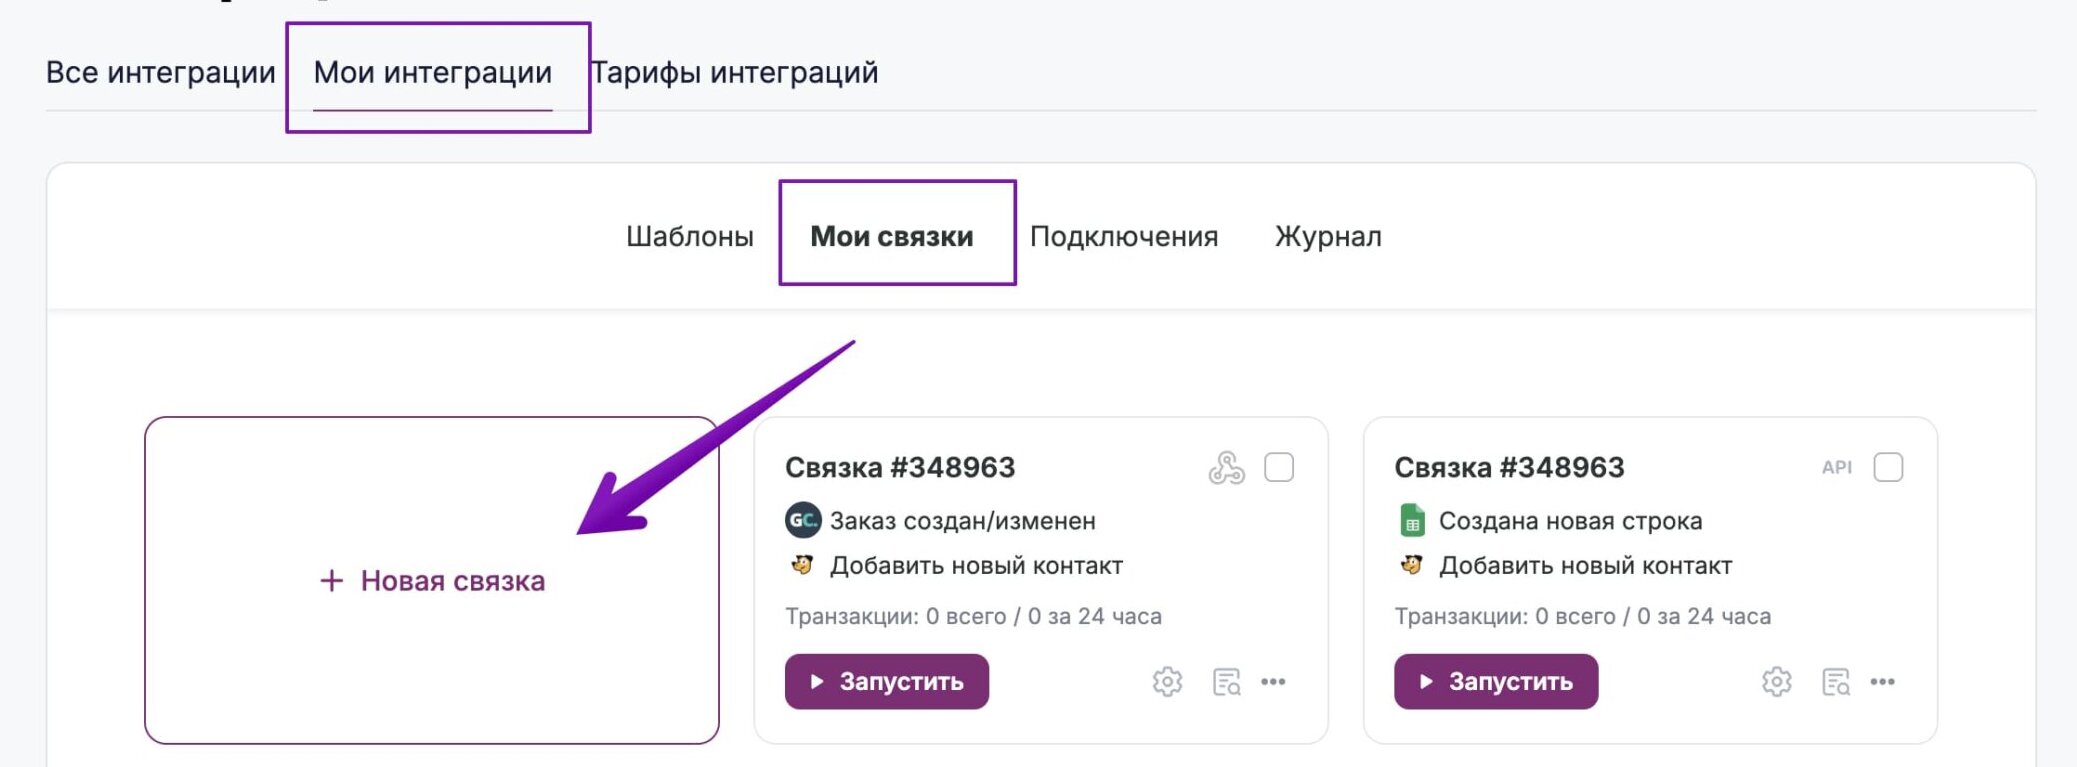Open gear settings of the Заказ создан/изменен card

(1167, 682)
